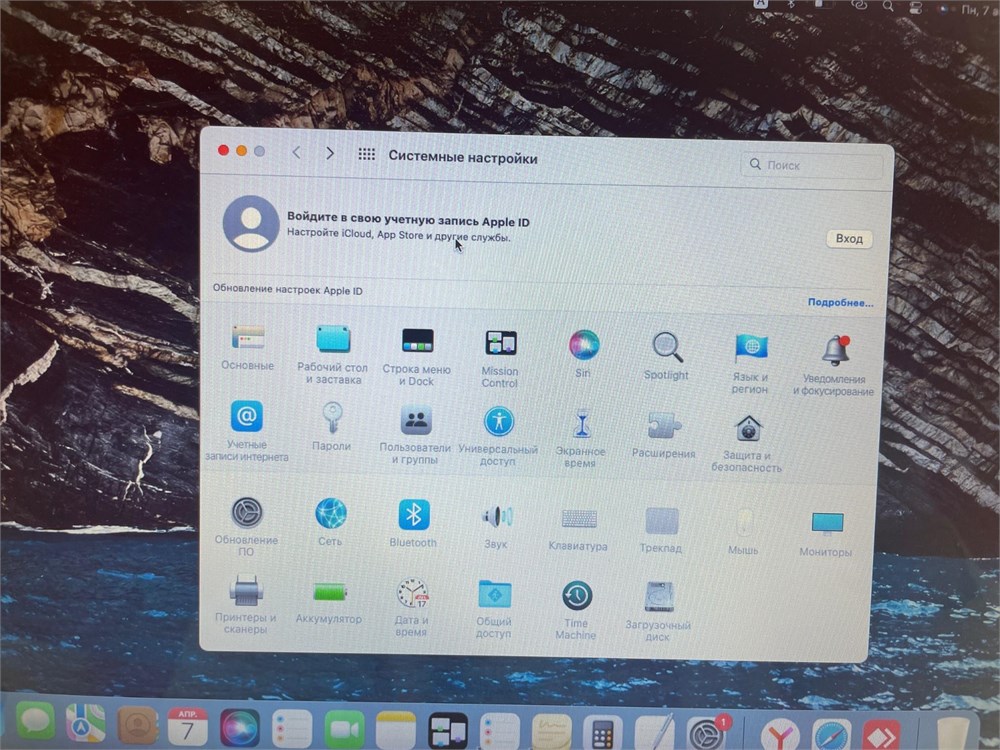
Task: Open the Основные preferences pane
Action: tap(247, 348)
